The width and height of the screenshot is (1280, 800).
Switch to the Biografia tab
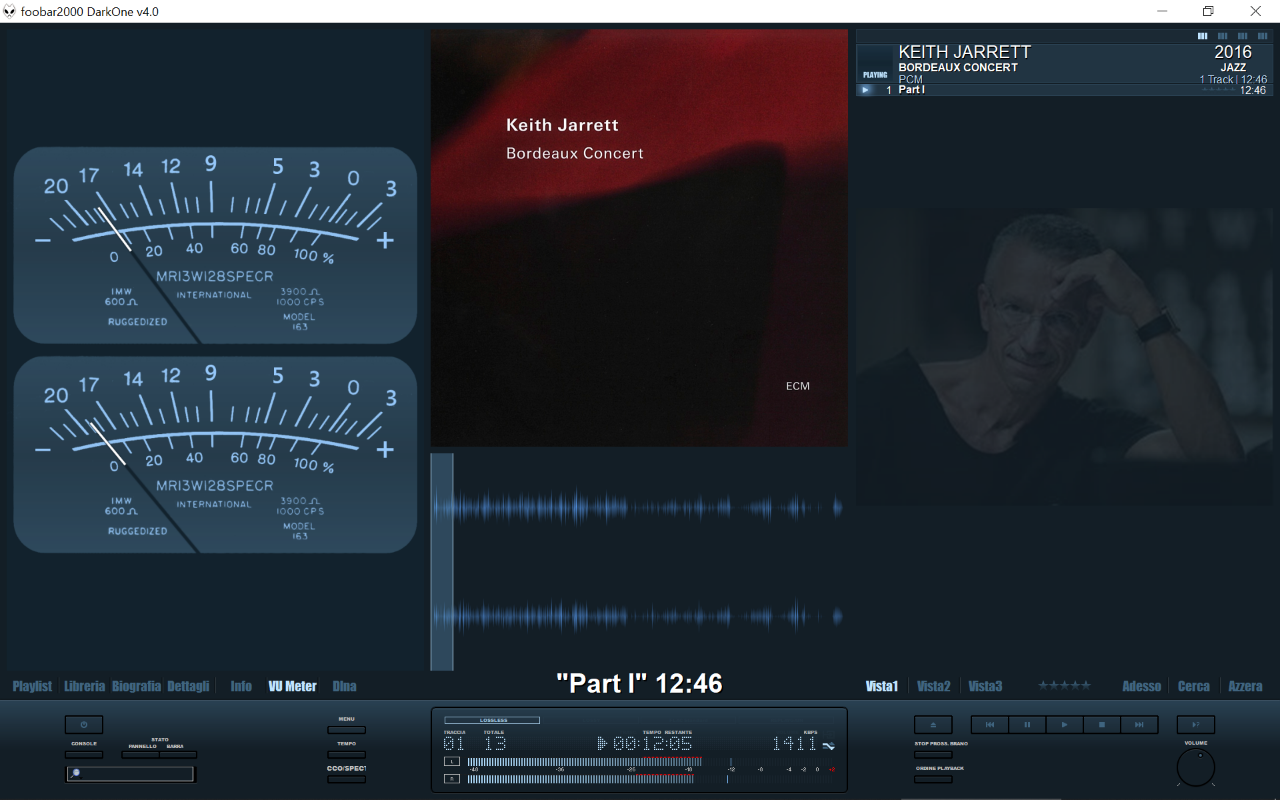tap(136, 686)
